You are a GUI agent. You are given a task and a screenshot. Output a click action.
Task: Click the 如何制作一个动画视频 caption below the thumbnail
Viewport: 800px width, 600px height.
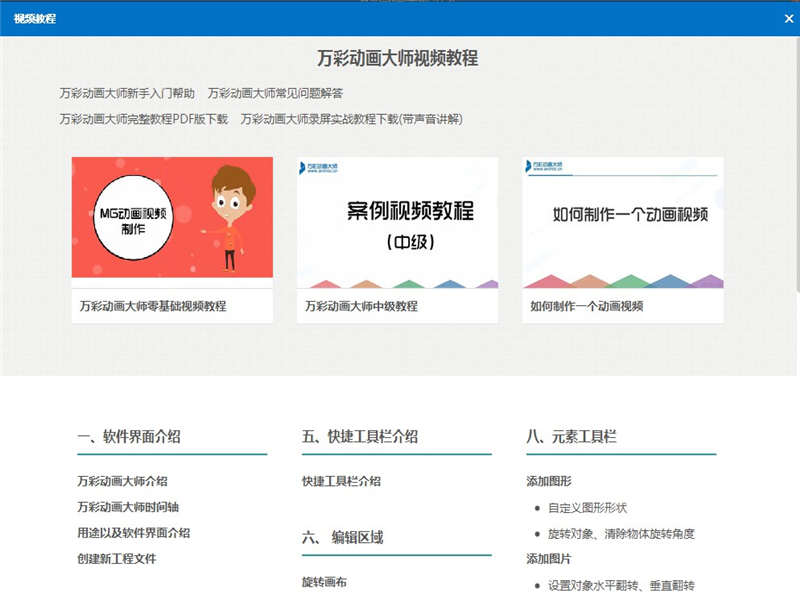click(x=587, y=306)
